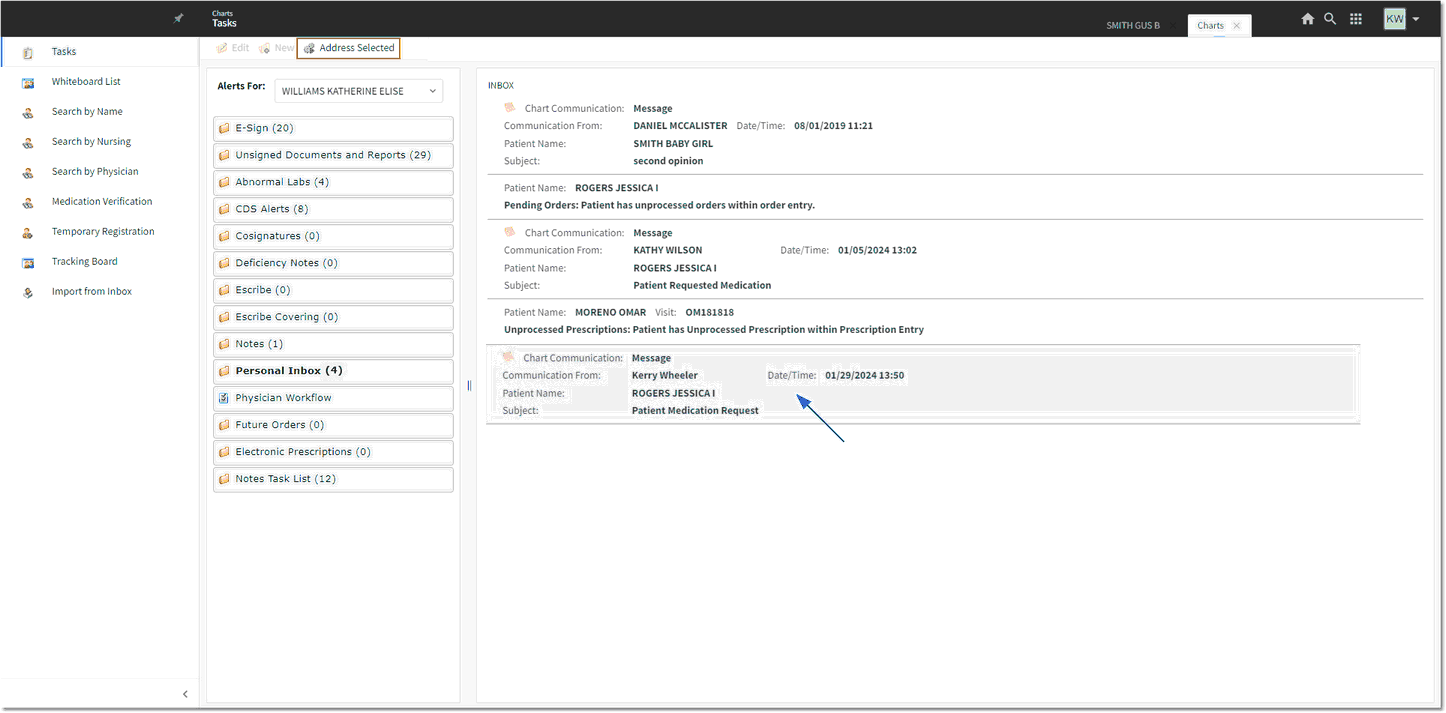Open the Alerts For dropdown
This screenshot has height=713, width=1446.
[x=358, y=91]
